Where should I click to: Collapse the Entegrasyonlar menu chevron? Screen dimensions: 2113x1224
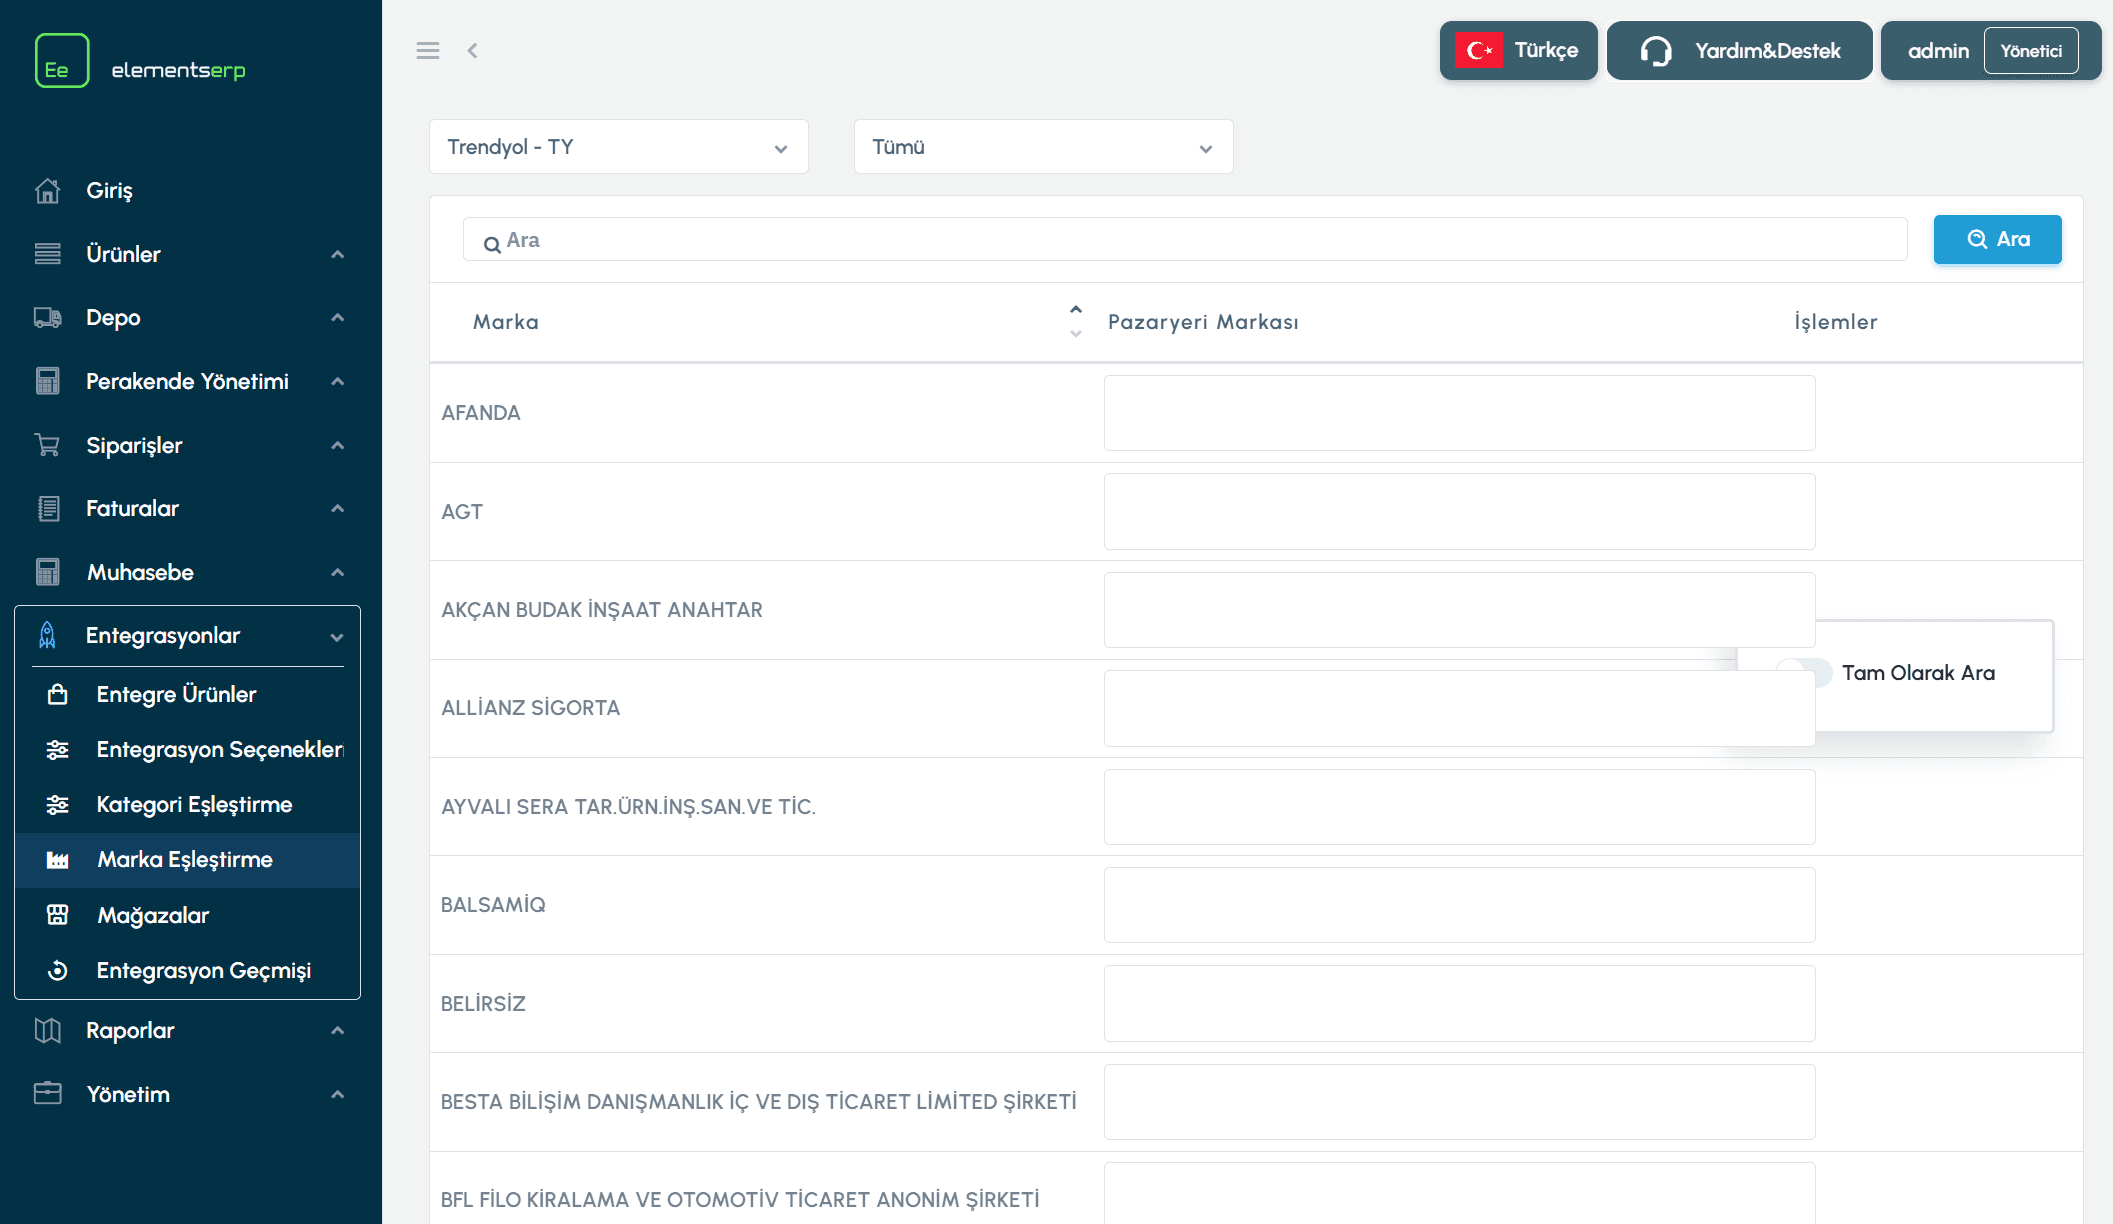click(x=337, y=637)
